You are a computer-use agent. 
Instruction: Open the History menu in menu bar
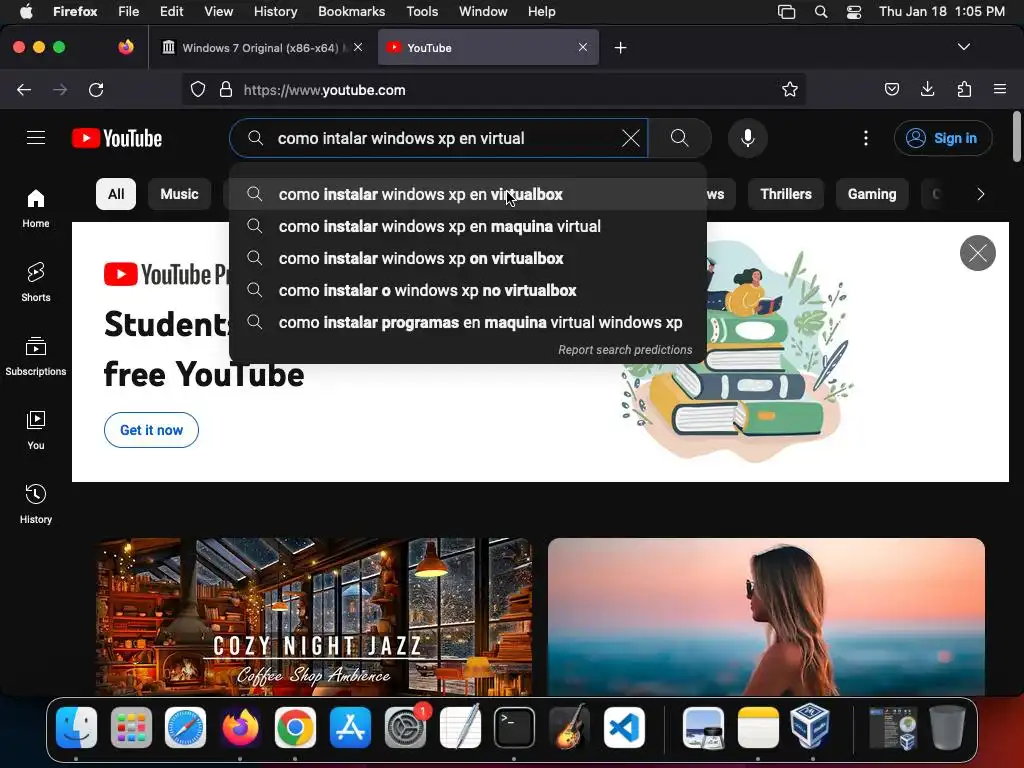[x=275, y=11]
